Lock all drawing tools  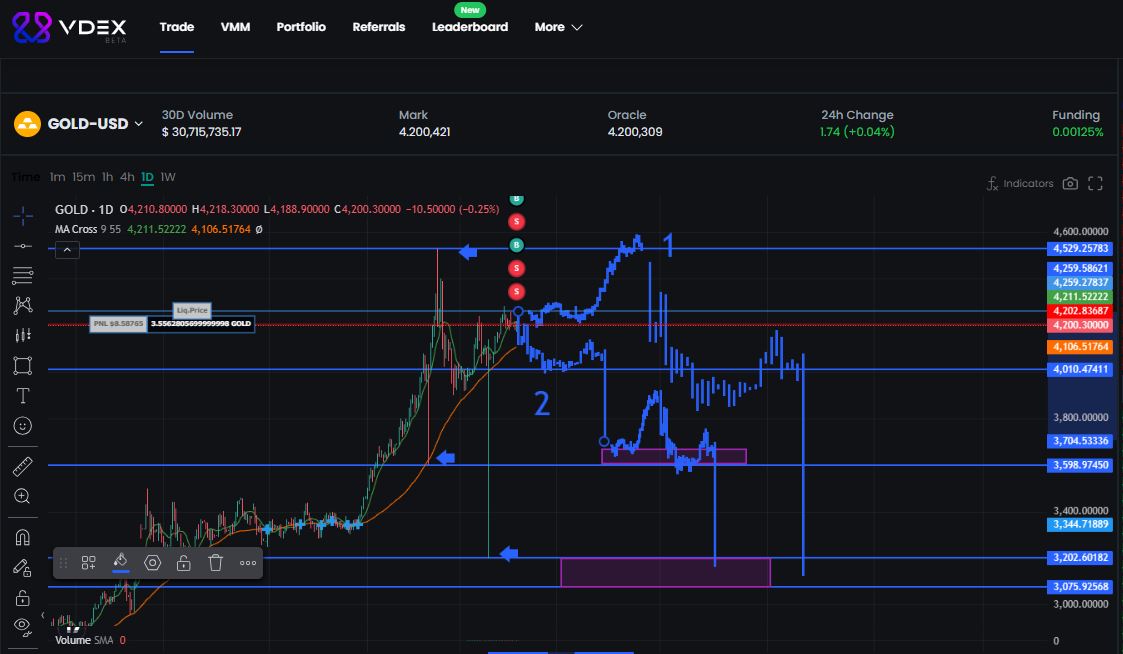(x=22, y=597)
